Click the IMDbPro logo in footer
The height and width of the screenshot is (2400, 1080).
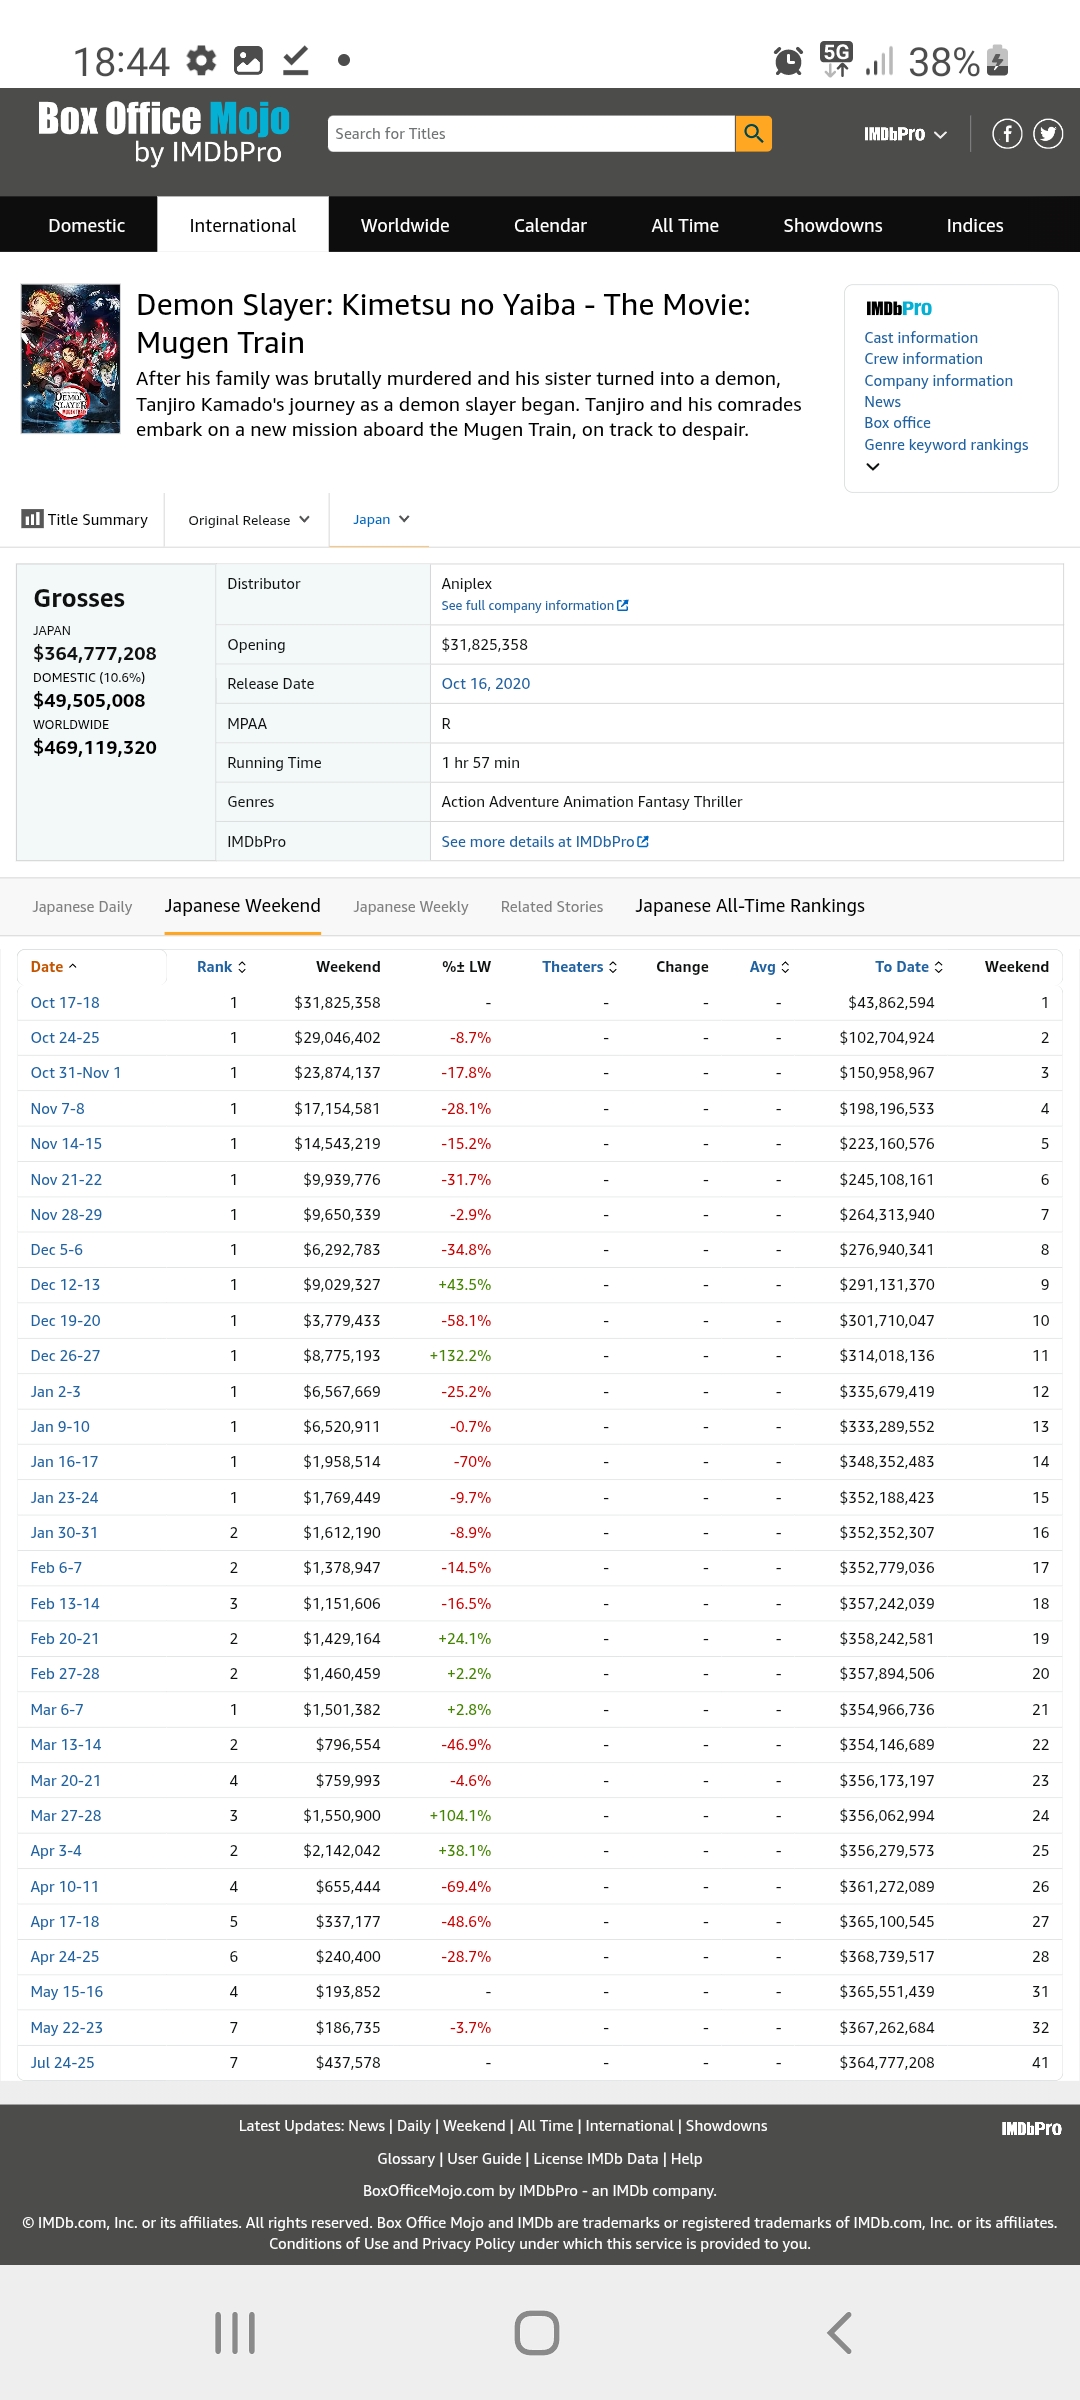[1031, 2129]
